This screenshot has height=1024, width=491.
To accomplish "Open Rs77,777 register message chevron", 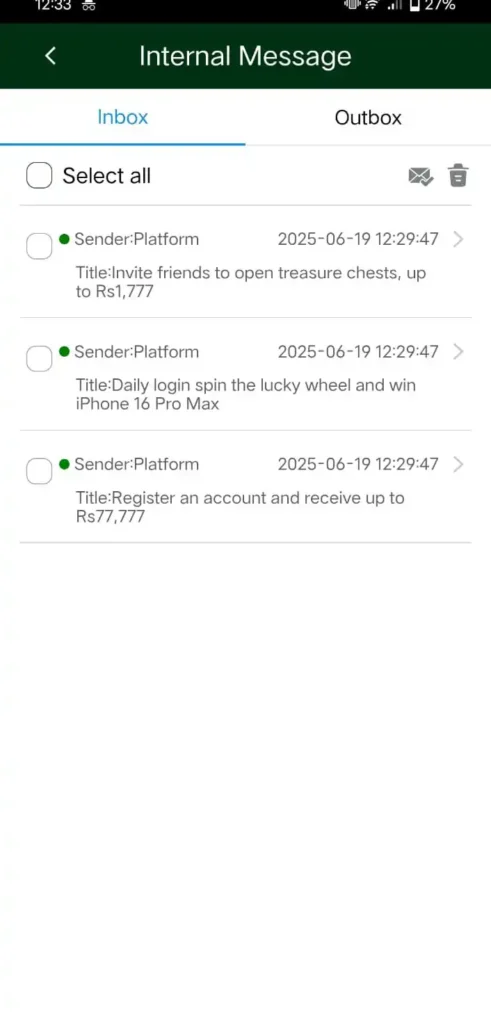I will pos(458,464).
